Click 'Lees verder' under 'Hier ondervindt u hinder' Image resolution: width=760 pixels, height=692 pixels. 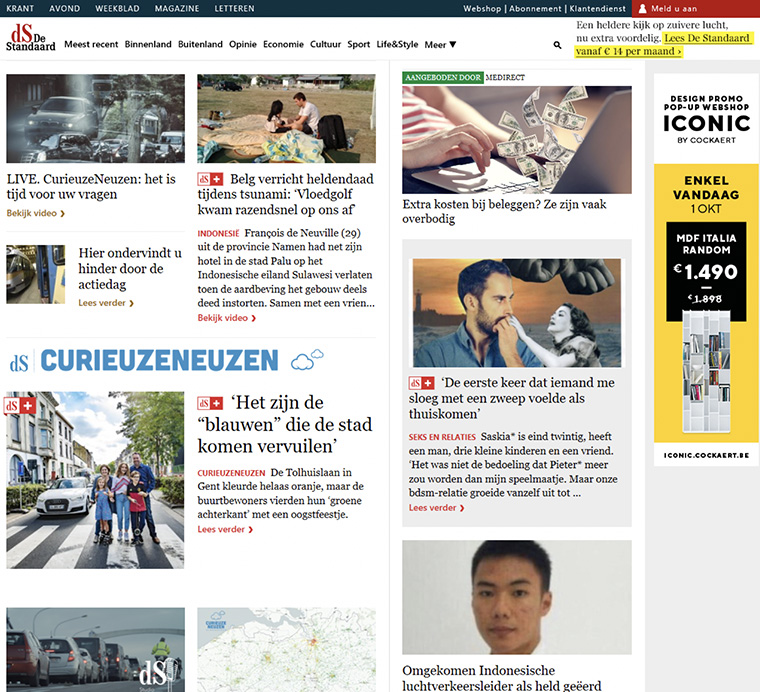pos(106,303)
